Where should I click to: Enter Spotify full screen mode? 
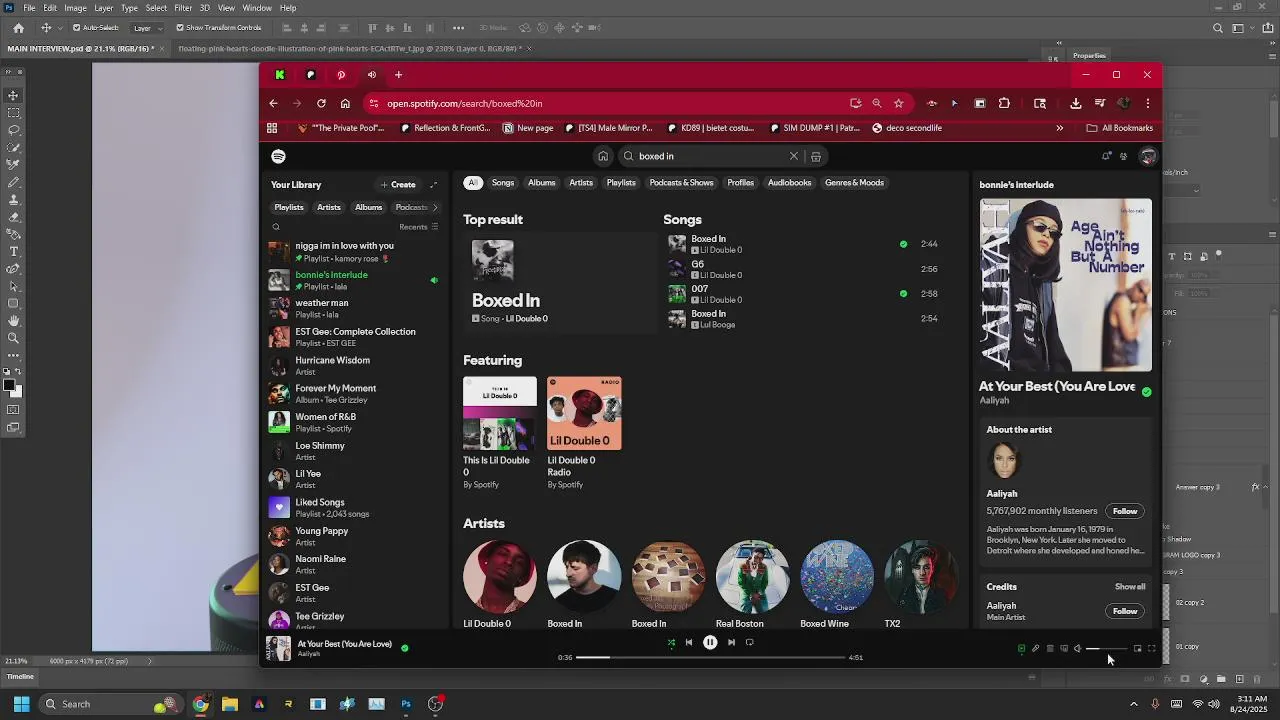[x=1152, y=648]
